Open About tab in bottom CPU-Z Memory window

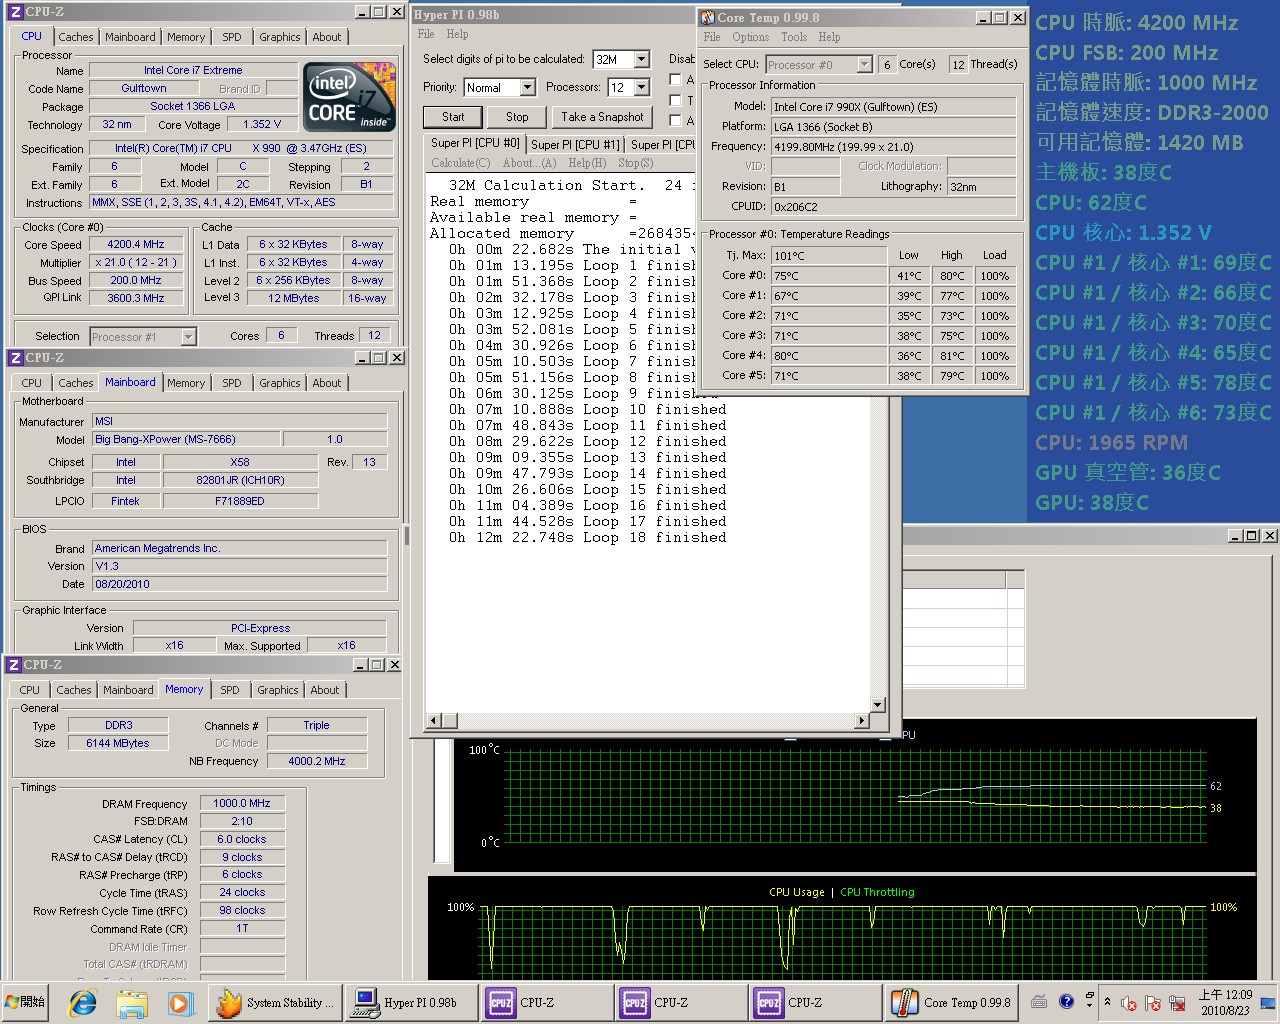click(x=324, y=690)
